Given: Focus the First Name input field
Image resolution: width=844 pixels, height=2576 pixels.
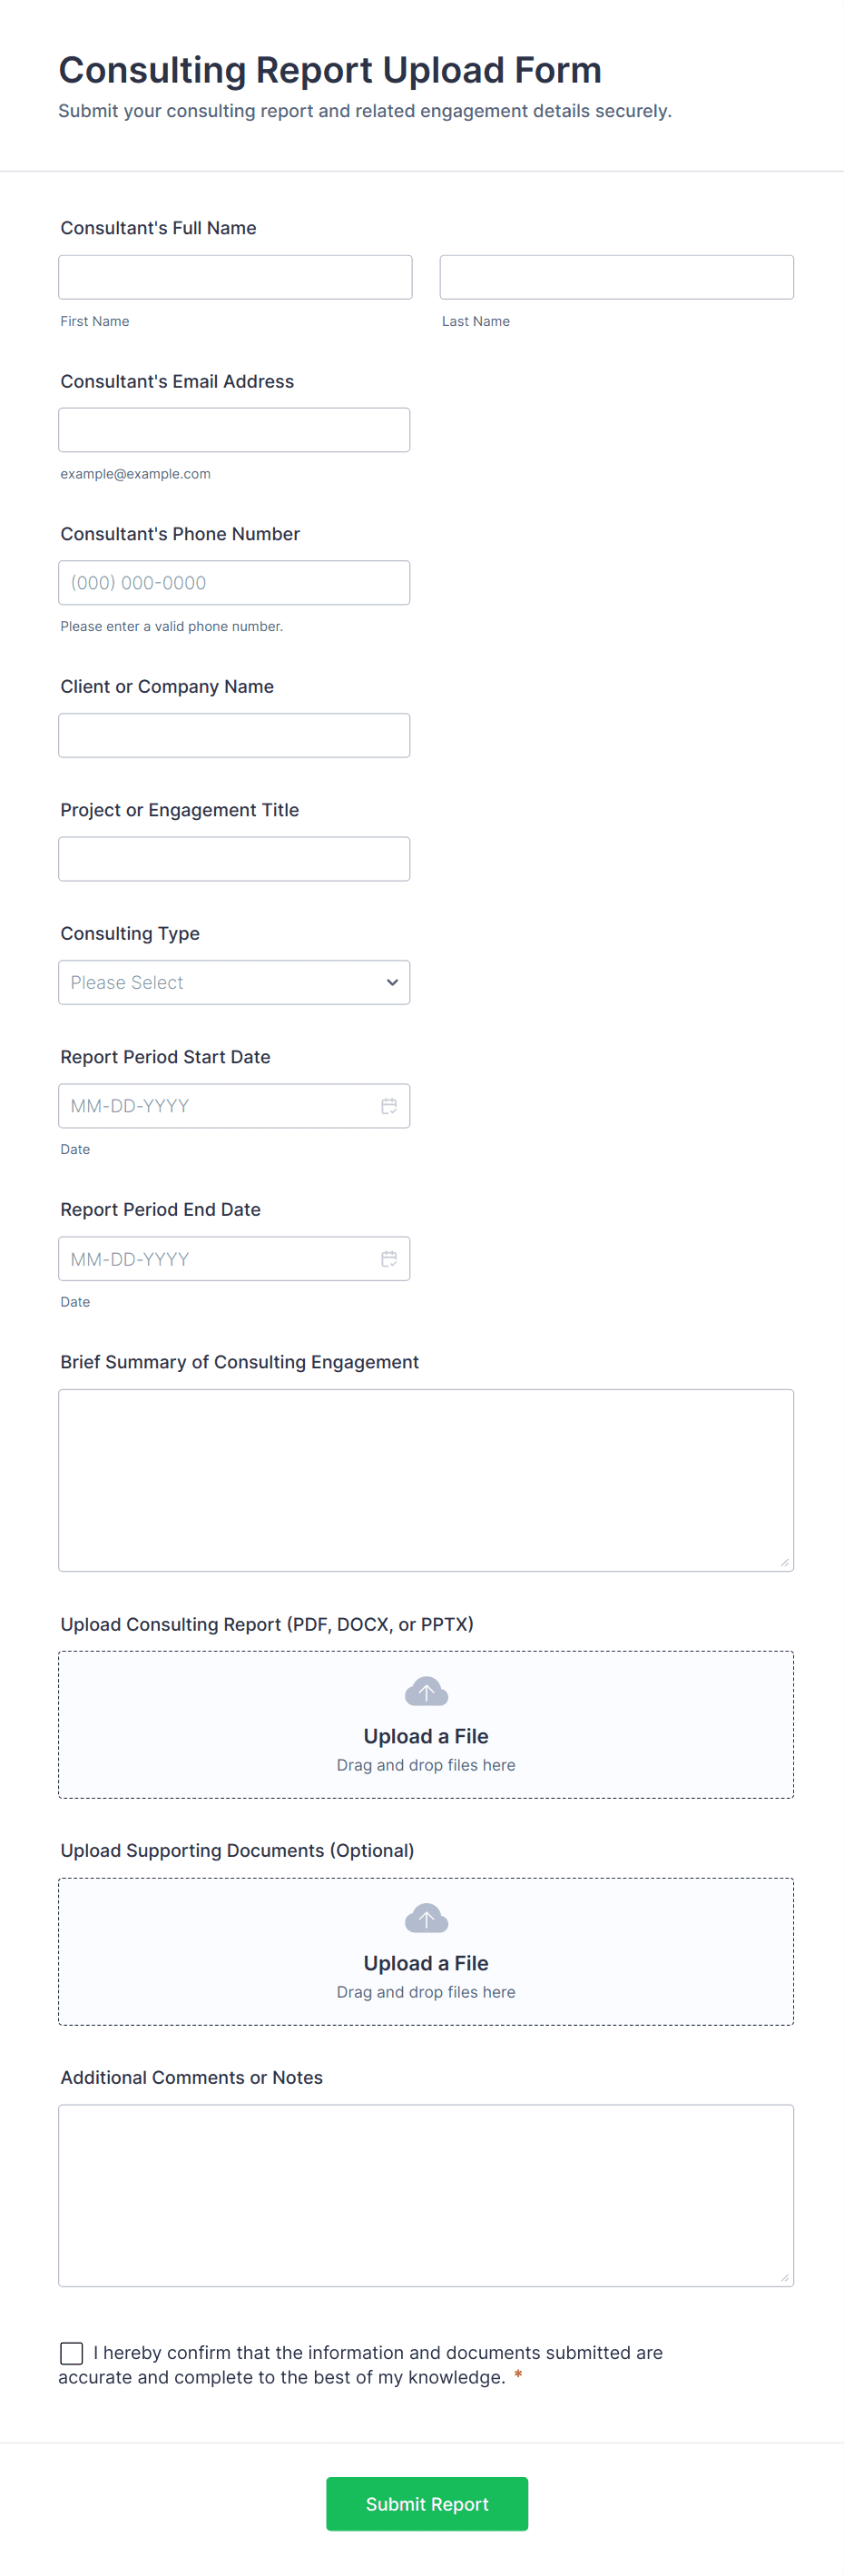Looking at the screenshot, I should tap(235, 277).
